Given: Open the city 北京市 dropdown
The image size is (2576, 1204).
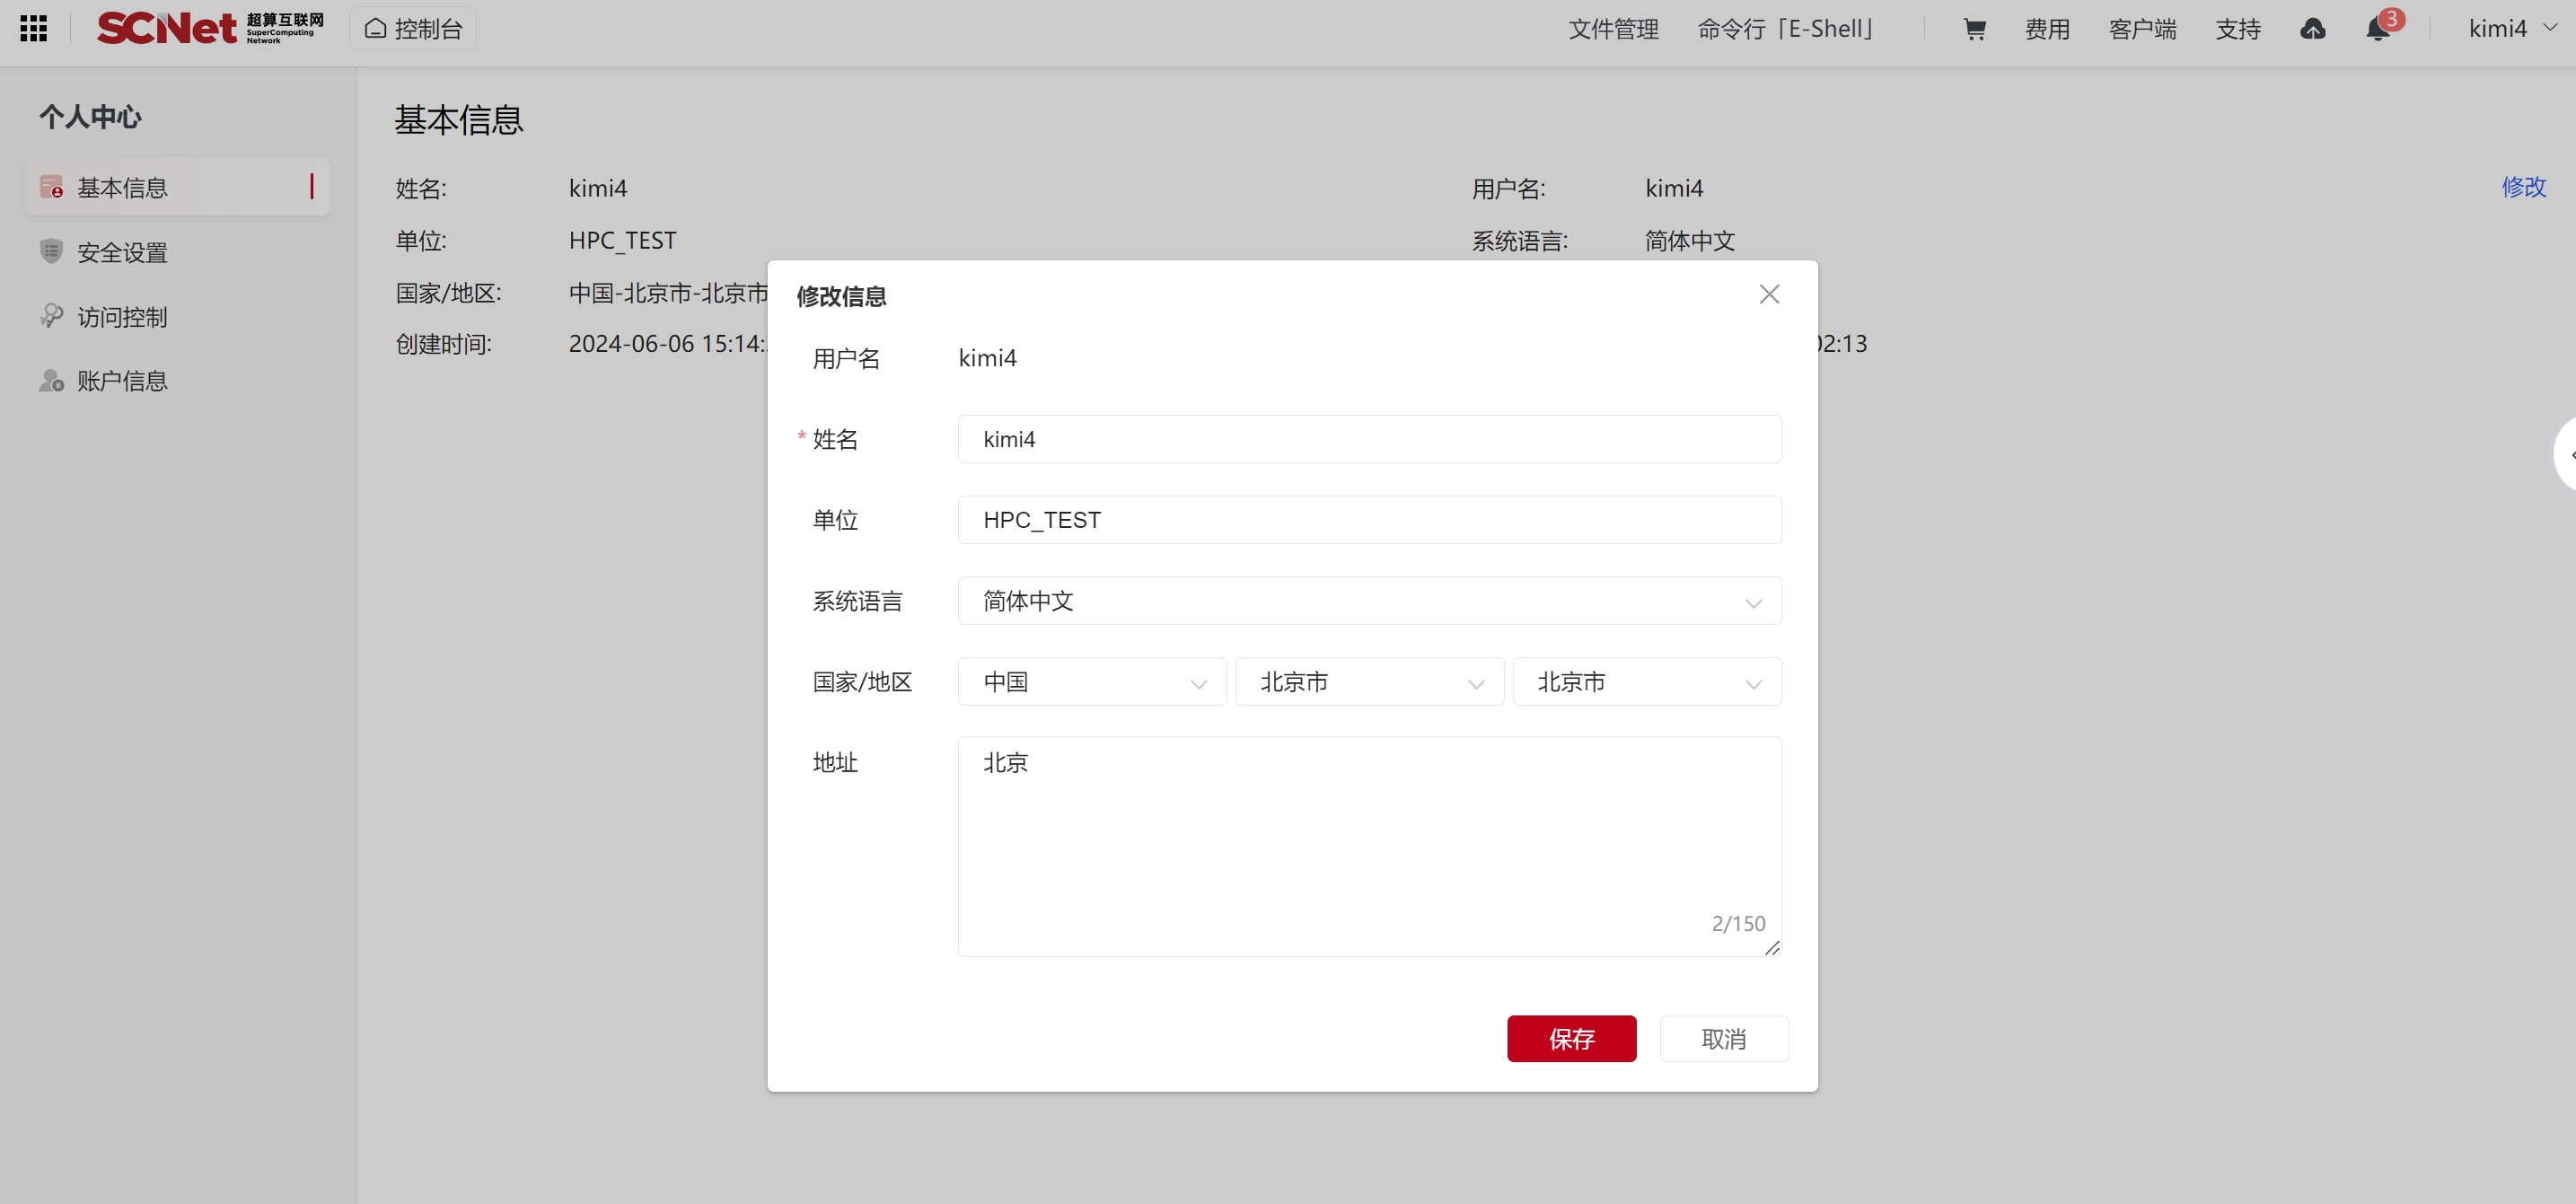Looking at the screenshot, I should pyautogui.click(x=1646, y=682).
